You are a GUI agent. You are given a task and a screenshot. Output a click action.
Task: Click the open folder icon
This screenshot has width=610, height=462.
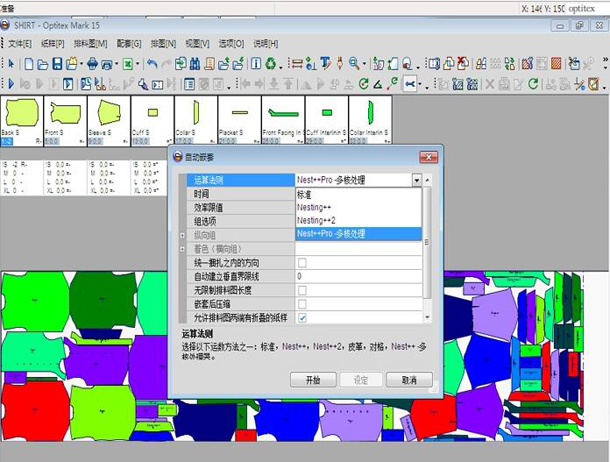[42, 64]
